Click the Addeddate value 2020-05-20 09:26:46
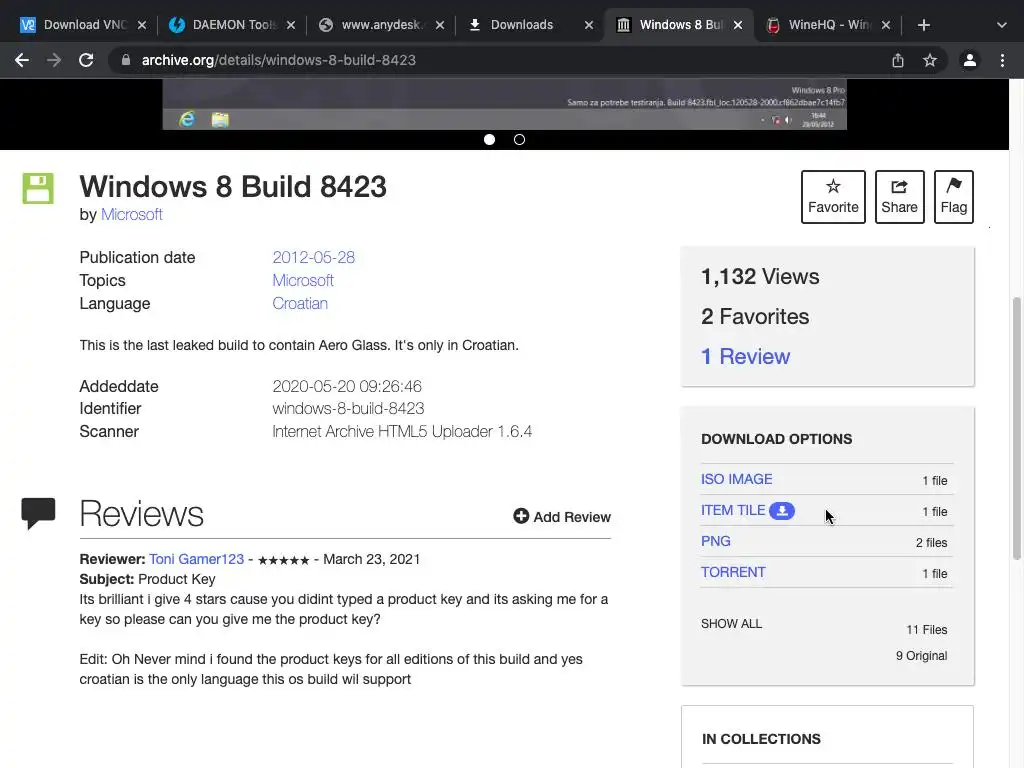The width and height of the screenshot is (1024, 768). coord(347,386)
